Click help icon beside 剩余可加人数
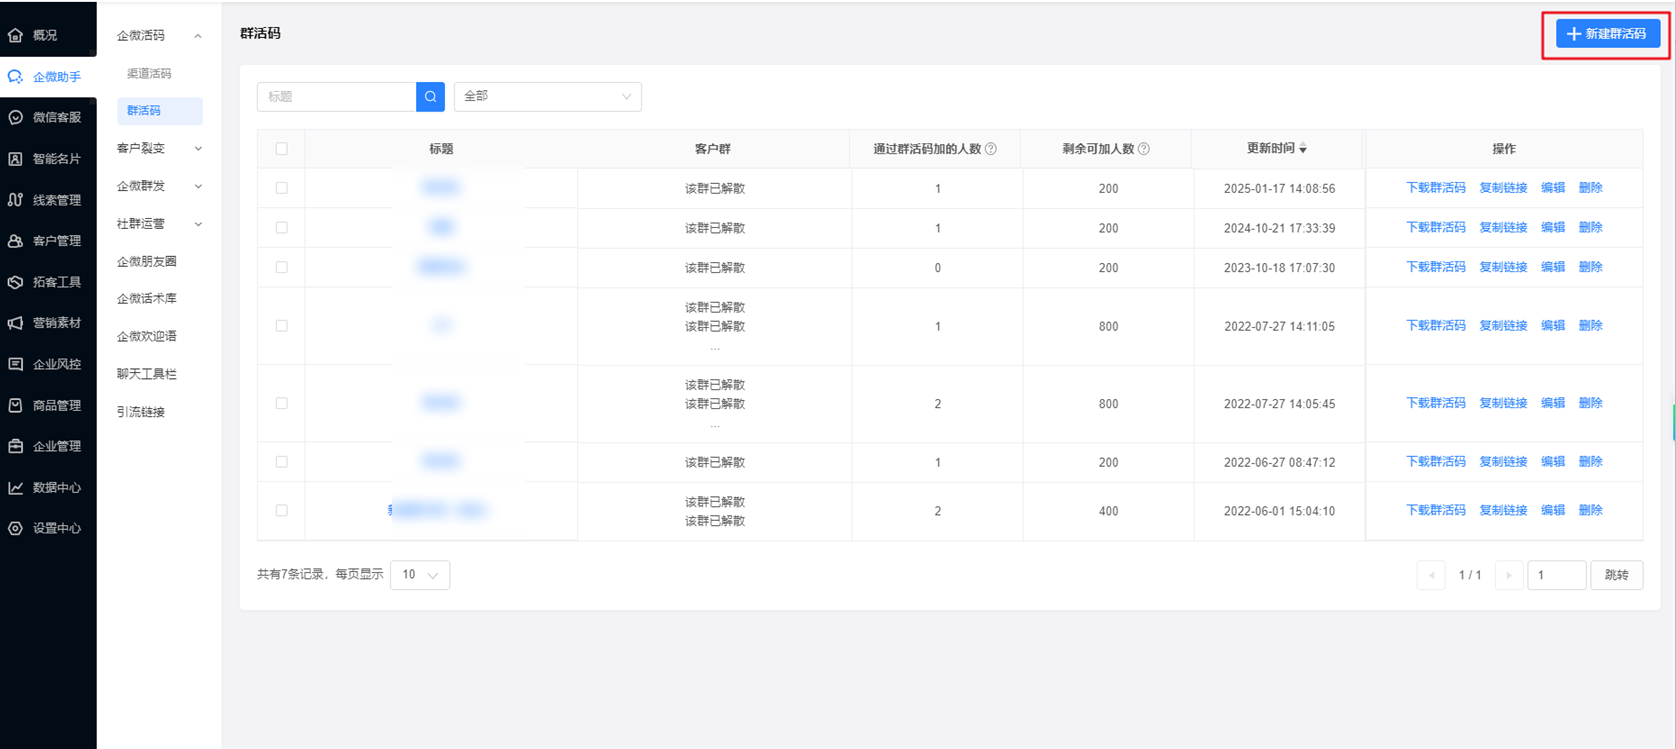 click(x=1144, y=149)
